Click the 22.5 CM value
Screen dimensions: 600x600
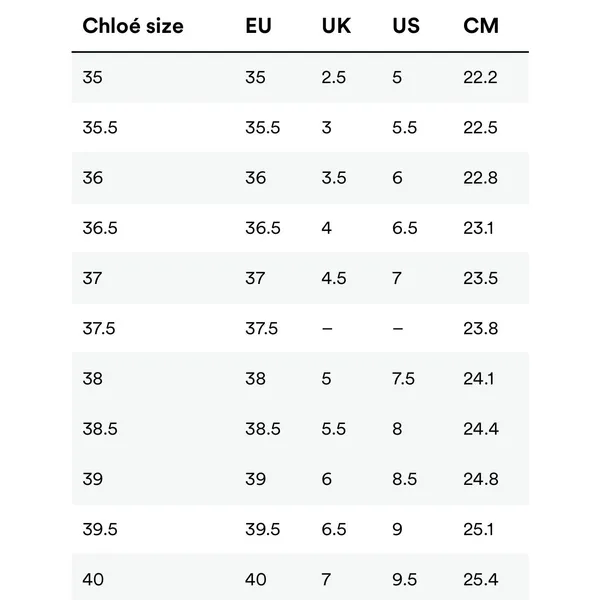[480, 127]
